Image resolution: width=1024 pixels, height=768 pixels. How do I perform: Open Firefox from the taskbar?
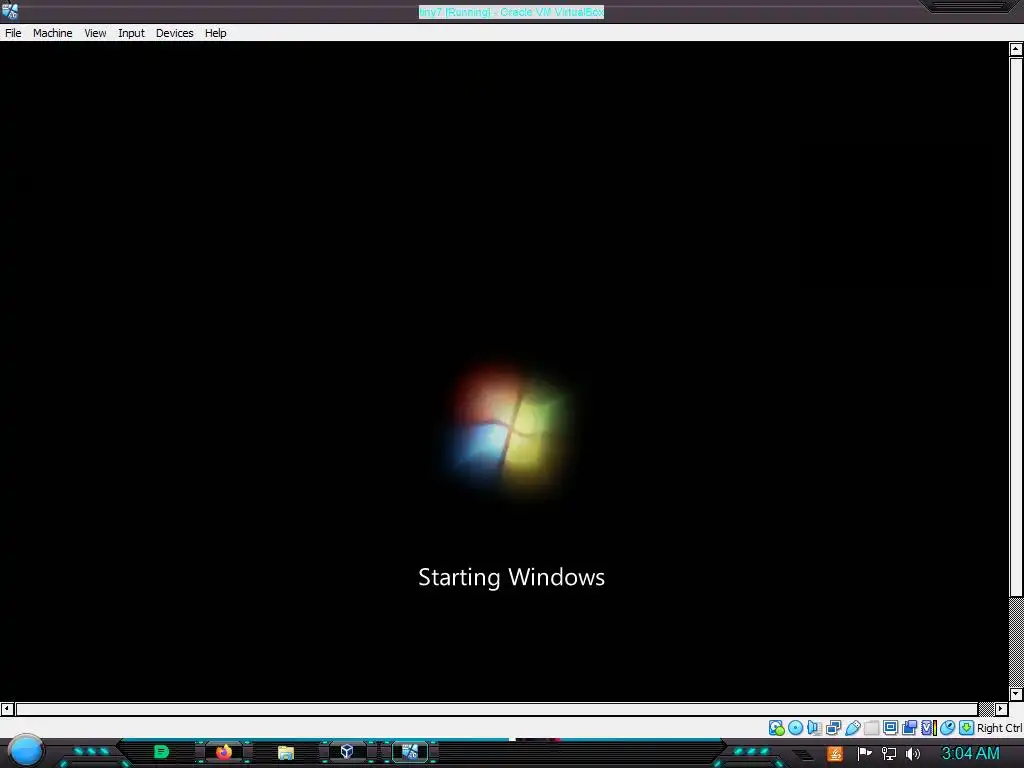tap(224, 752)
